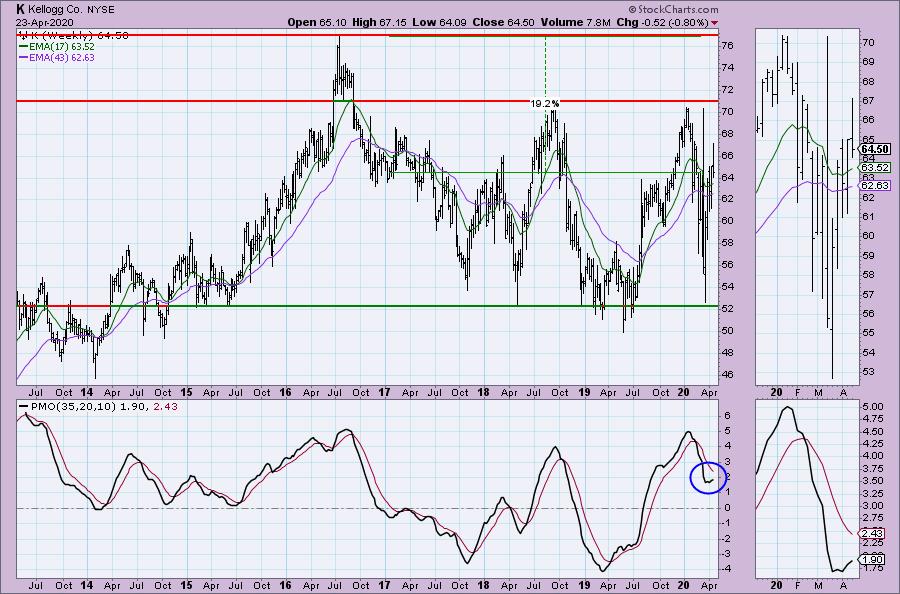Click the 4.25 label on mini PMO axis
This screenshot has width=900, height=594.
(872, 444)
